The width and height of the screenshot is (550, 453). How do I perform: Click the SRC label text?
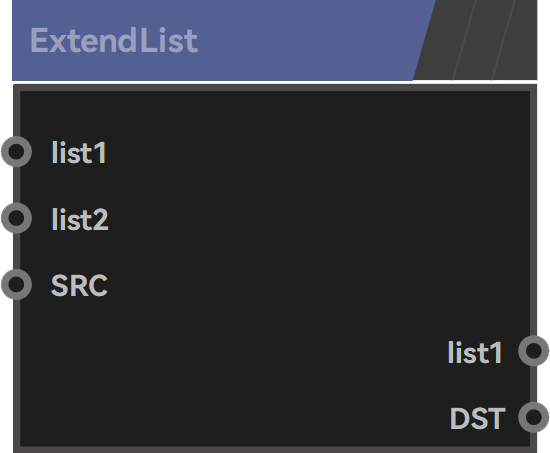click(x=79, y=285)
